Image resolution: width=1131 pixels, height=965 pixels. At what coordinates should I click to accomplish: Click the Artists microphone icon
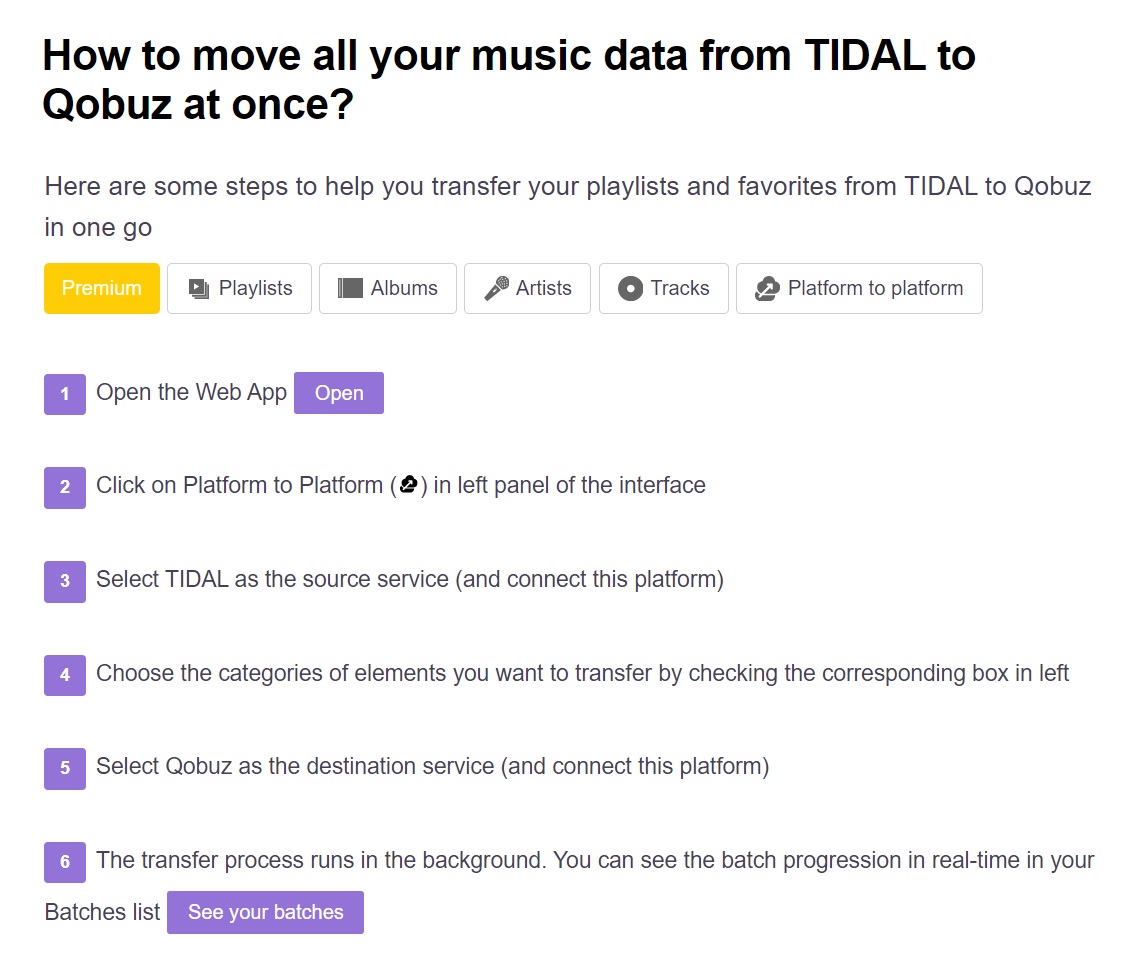(x=496, y=289)
